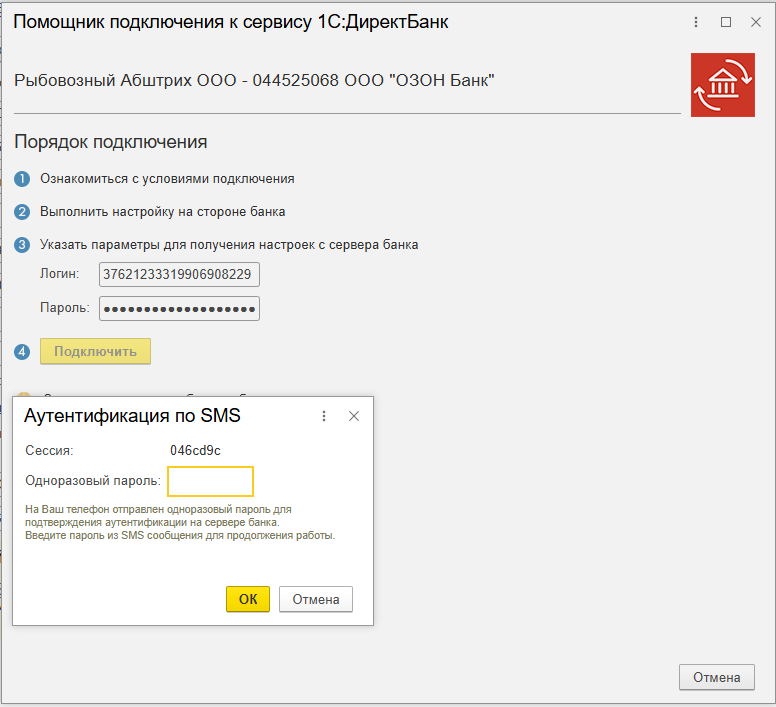This screenshot has height=707, width=776.
Task: Click the Подключить button
Action: 95,351
